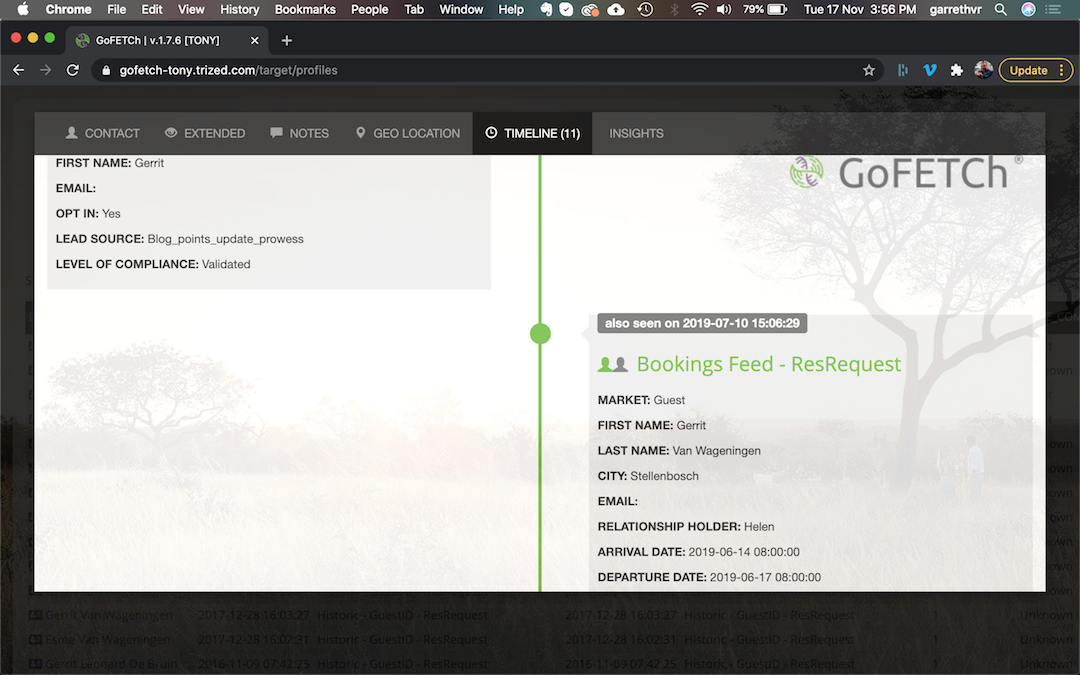Open the Help menu

pyautogui.click(x=510, y=9)
